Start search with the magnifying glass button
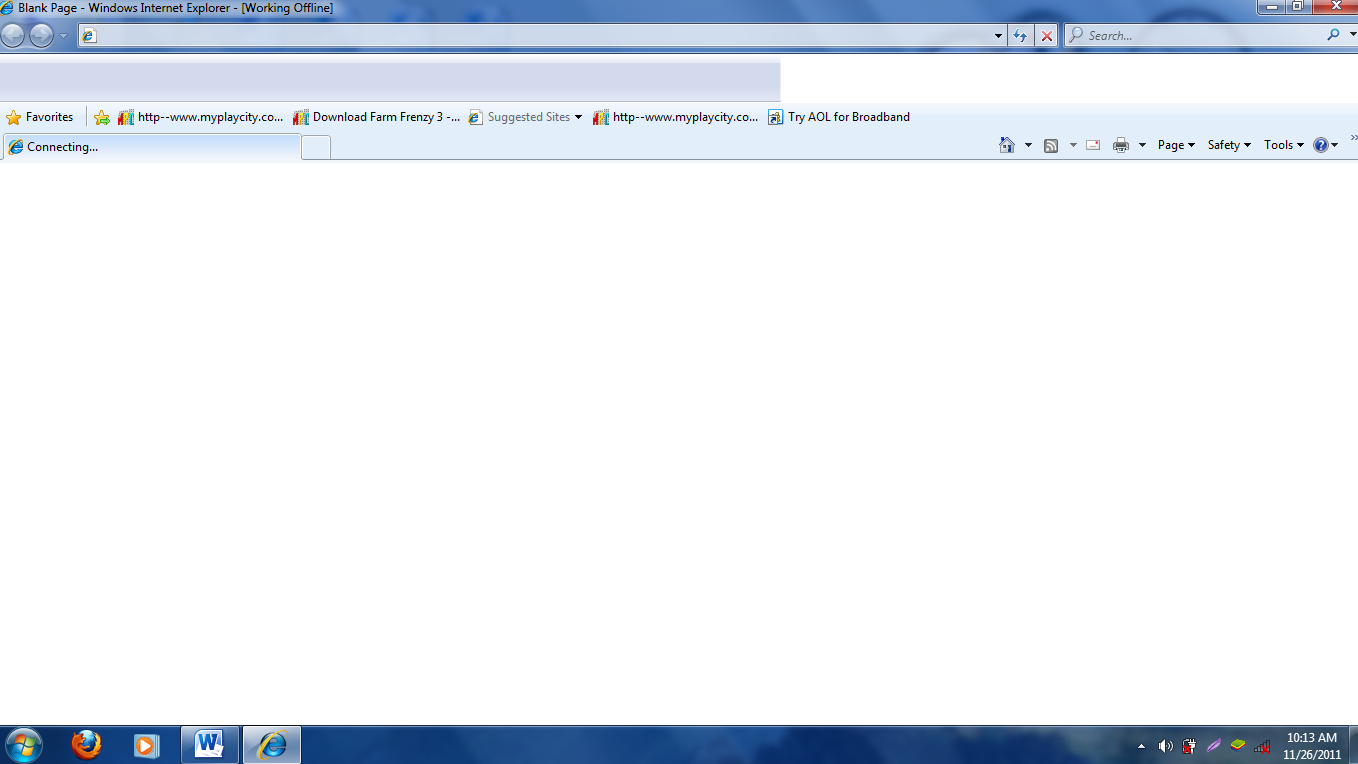The height and width of the screenshot is (764, 1358). [1333, 35]
